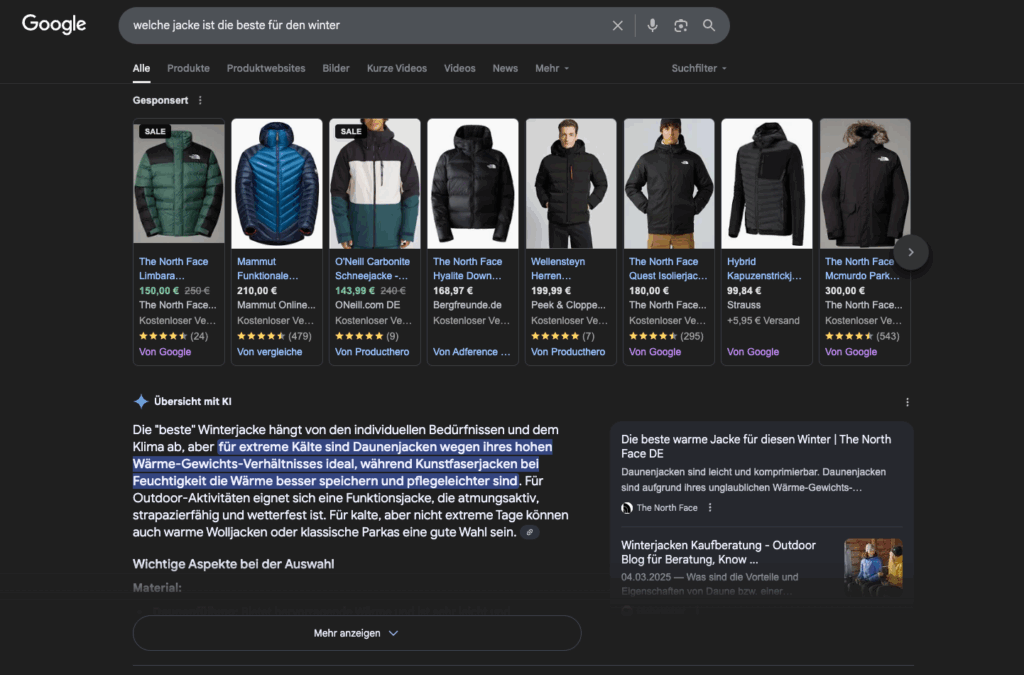Click the Von vergleiche link

[269, 352]
